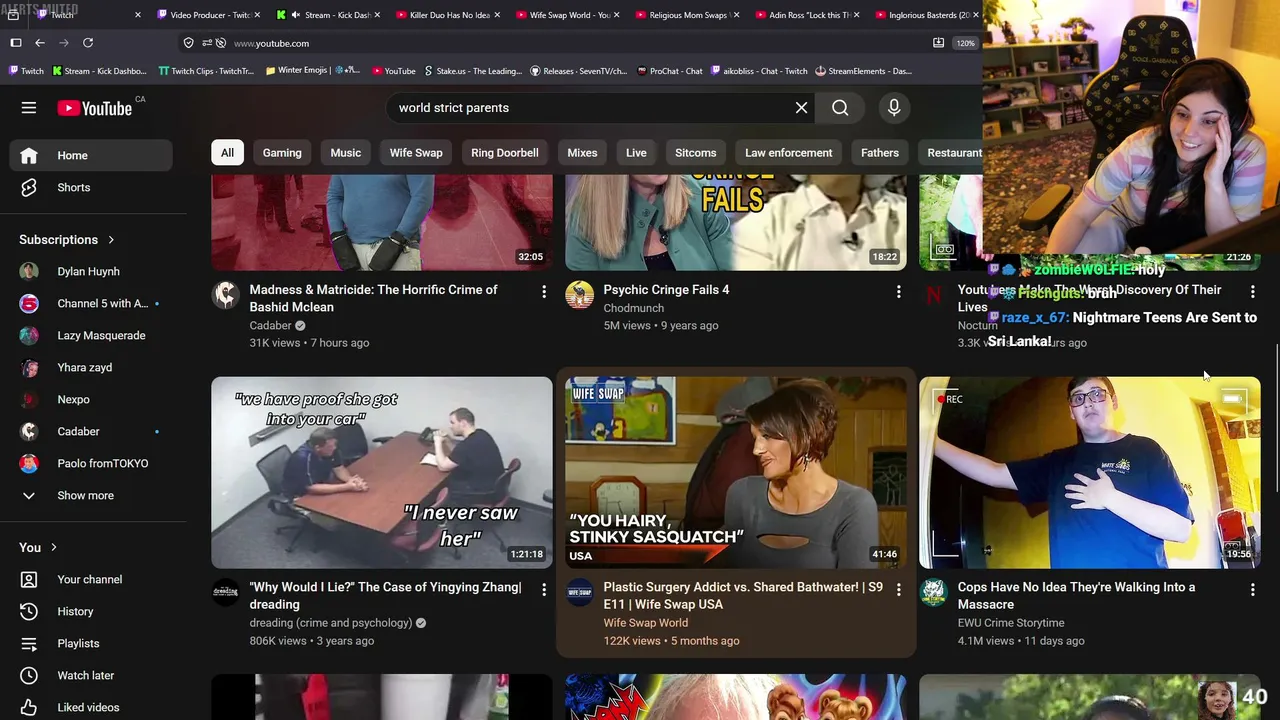
Task: Select the Wife Swap filter chip
Action: [416, 153]
